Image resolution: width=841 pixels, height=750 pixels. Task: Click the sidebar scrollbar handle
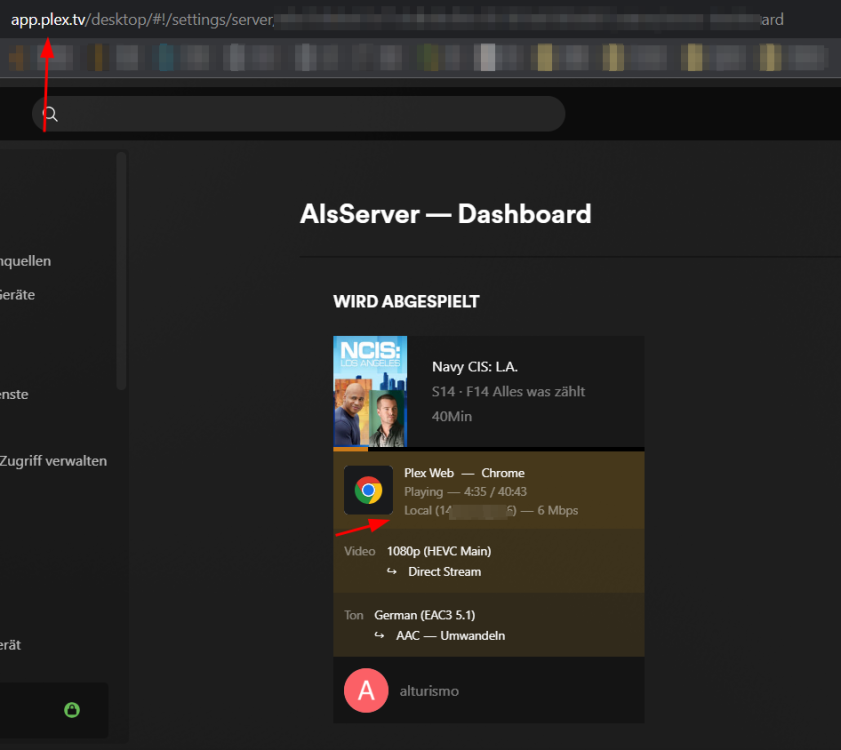[x=121, y=271]
